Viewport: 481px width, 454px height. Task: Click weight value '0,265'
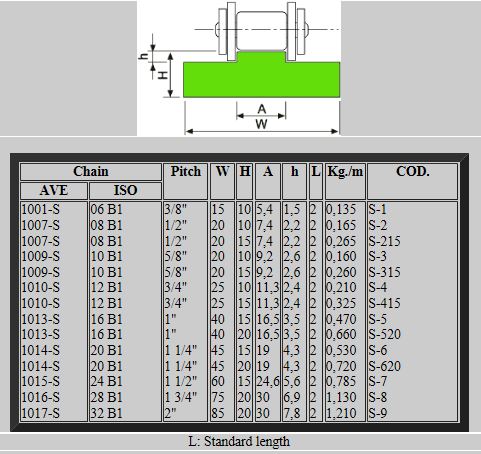pyautogui.click(x=341, y=241)
